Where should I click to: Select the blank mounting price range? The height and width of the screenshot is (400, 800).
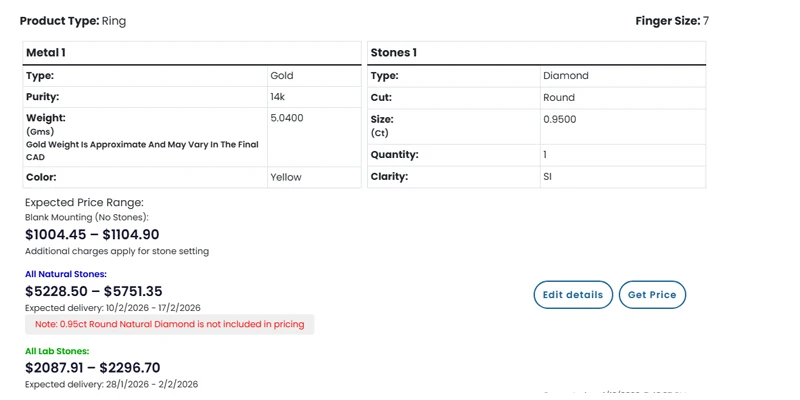click(x=92, y=234)
